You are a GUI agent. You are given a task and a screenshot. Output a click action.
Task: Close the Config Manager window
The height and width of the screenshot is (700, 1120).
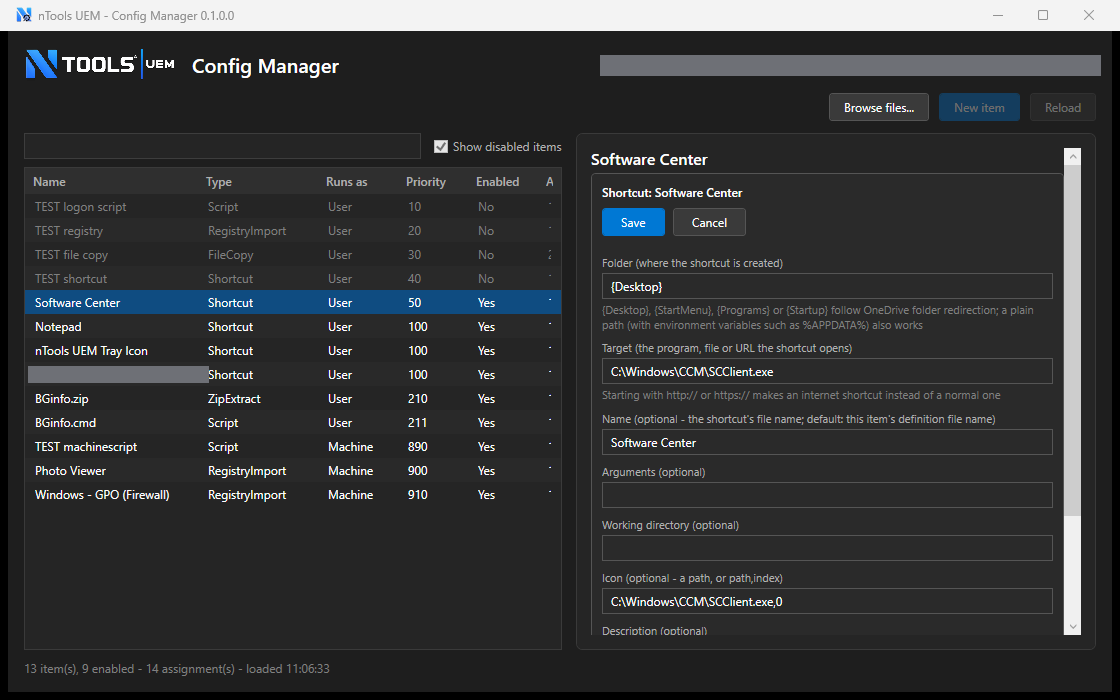click(x=1089, y=15)
